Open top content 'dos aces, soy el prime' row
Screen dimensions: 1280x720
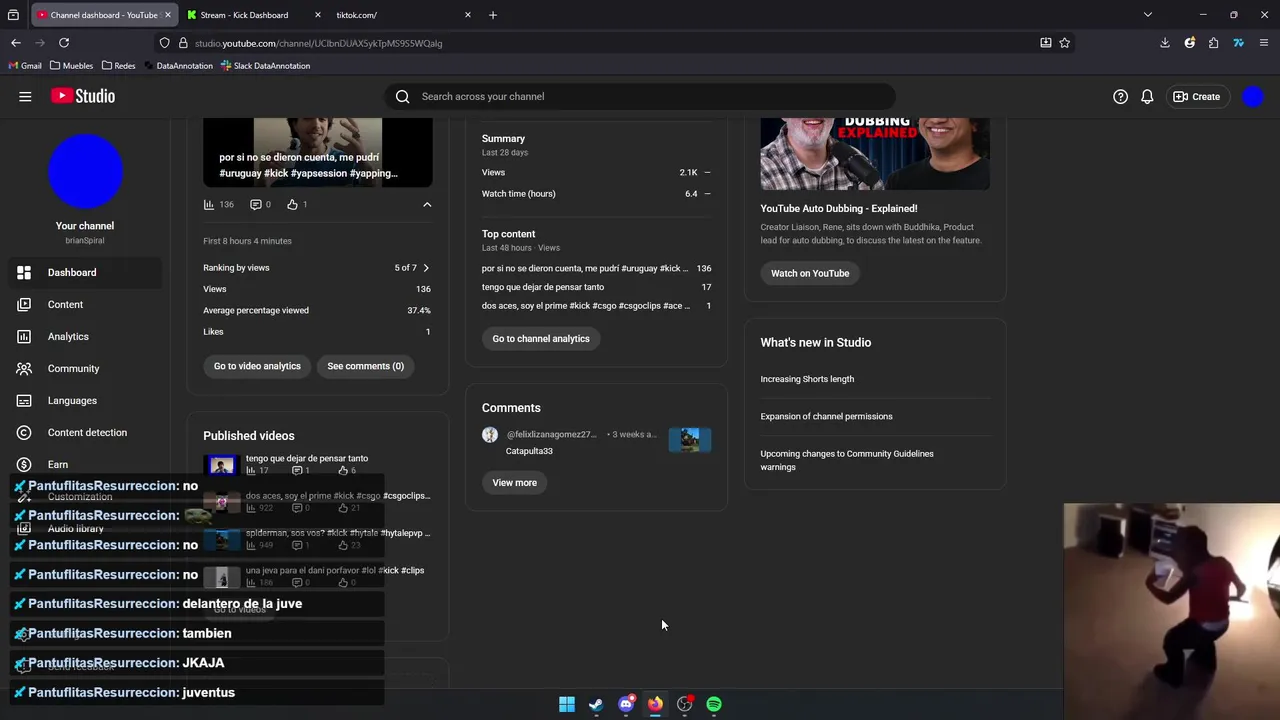point(596,306)
